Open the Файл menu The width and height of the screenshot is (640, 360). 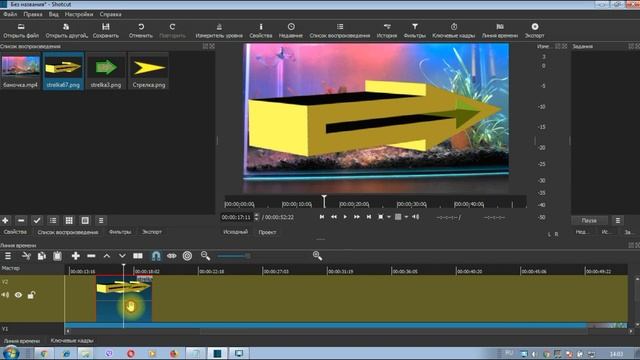pos(10,14)
